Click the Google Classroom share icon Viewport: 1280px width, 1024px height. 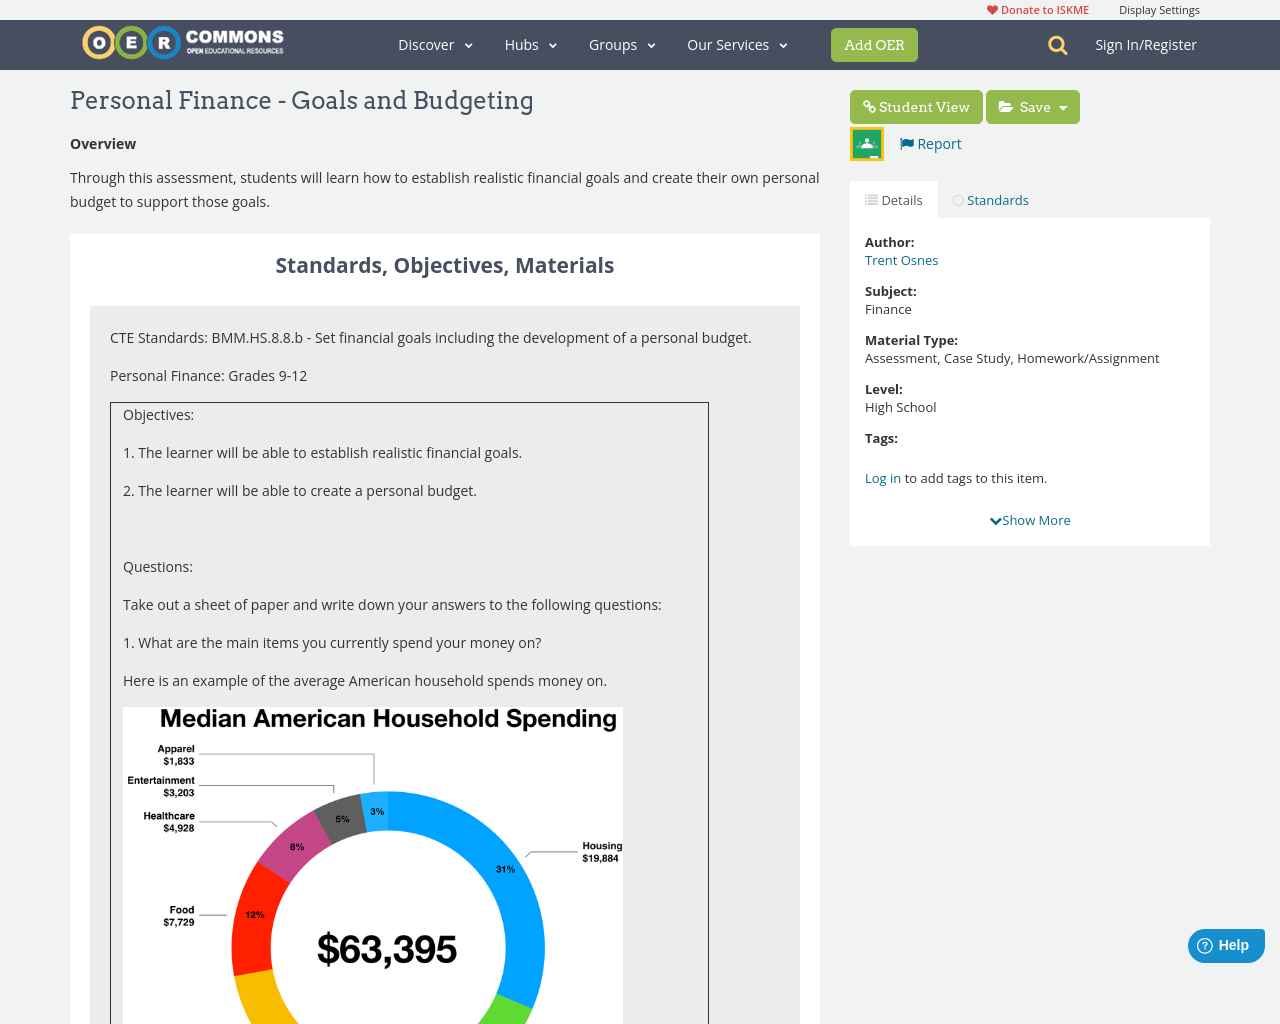tap(866, 142)
